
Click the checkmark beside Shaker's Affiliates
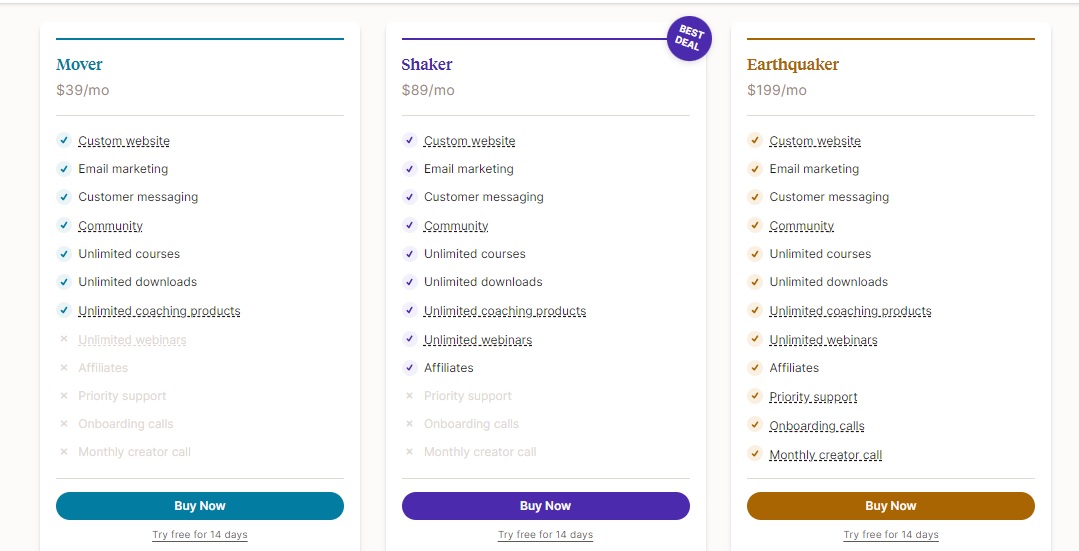(409, 368)
